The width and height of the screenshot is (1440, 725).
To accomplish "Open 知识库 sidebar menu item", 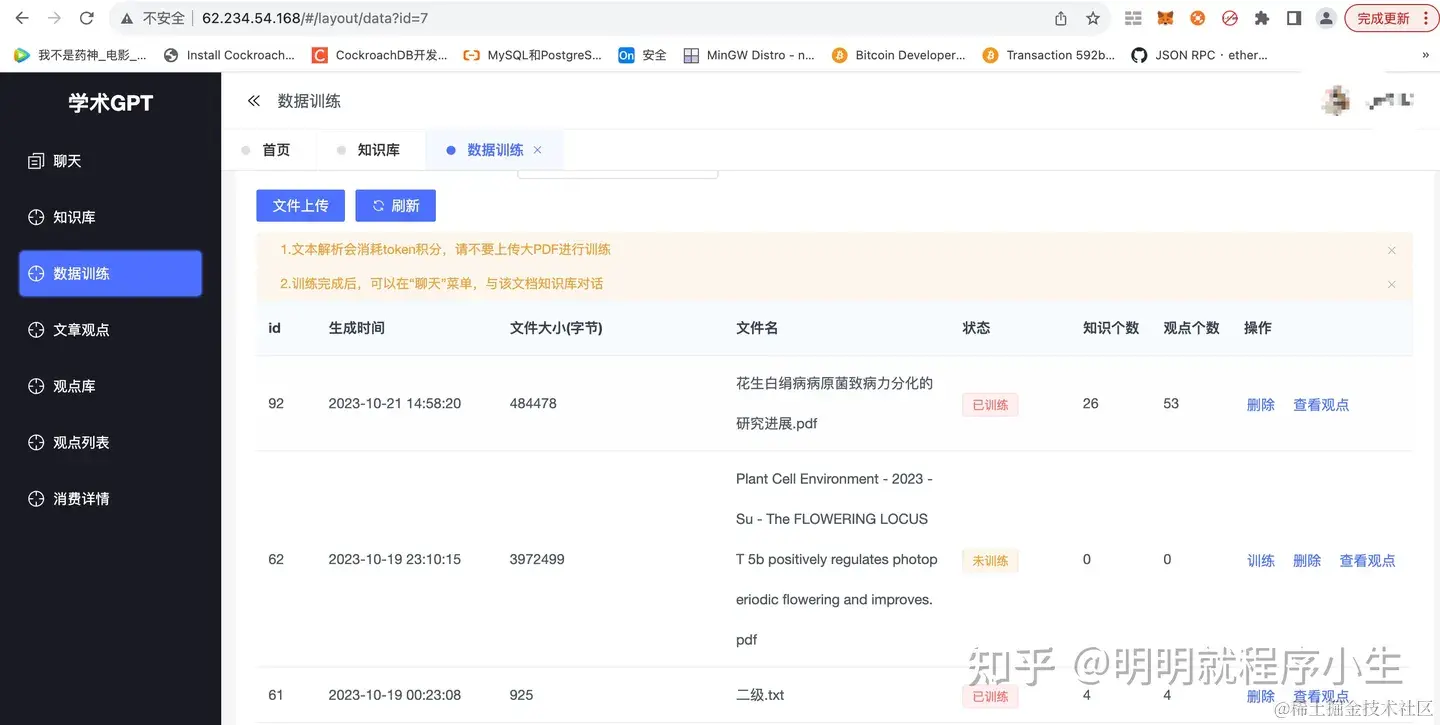I will pyautogui.click(x=110, y=217).
